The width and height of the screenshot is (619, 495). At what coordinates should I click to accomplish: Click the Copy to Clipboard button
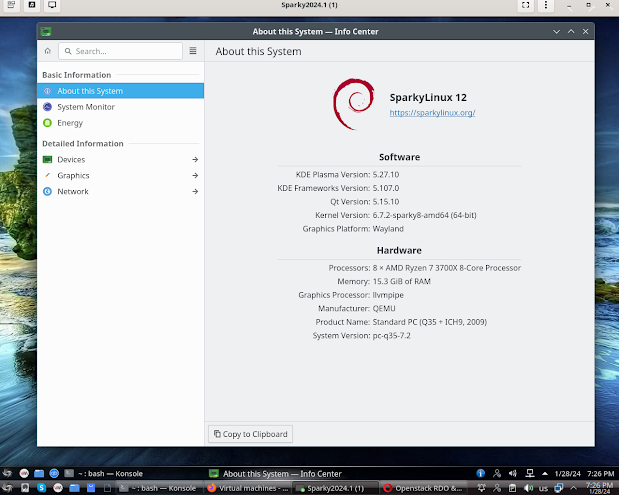(250, 434)
